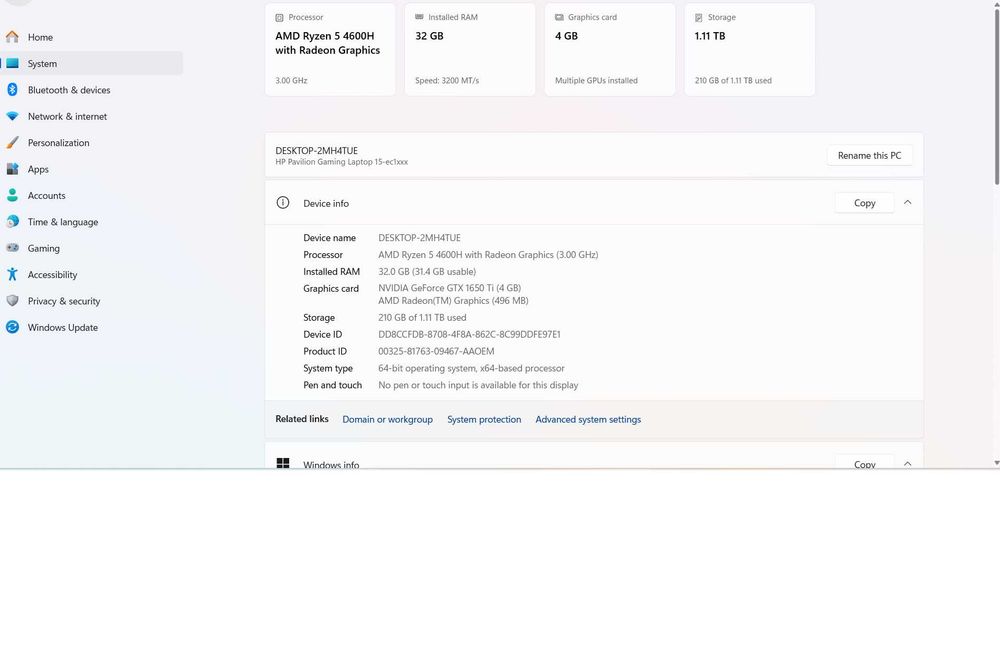1000x669 pixels.
Task: Click the Network wifi icon
Action: pyautogui.click(x=12, y=116)
